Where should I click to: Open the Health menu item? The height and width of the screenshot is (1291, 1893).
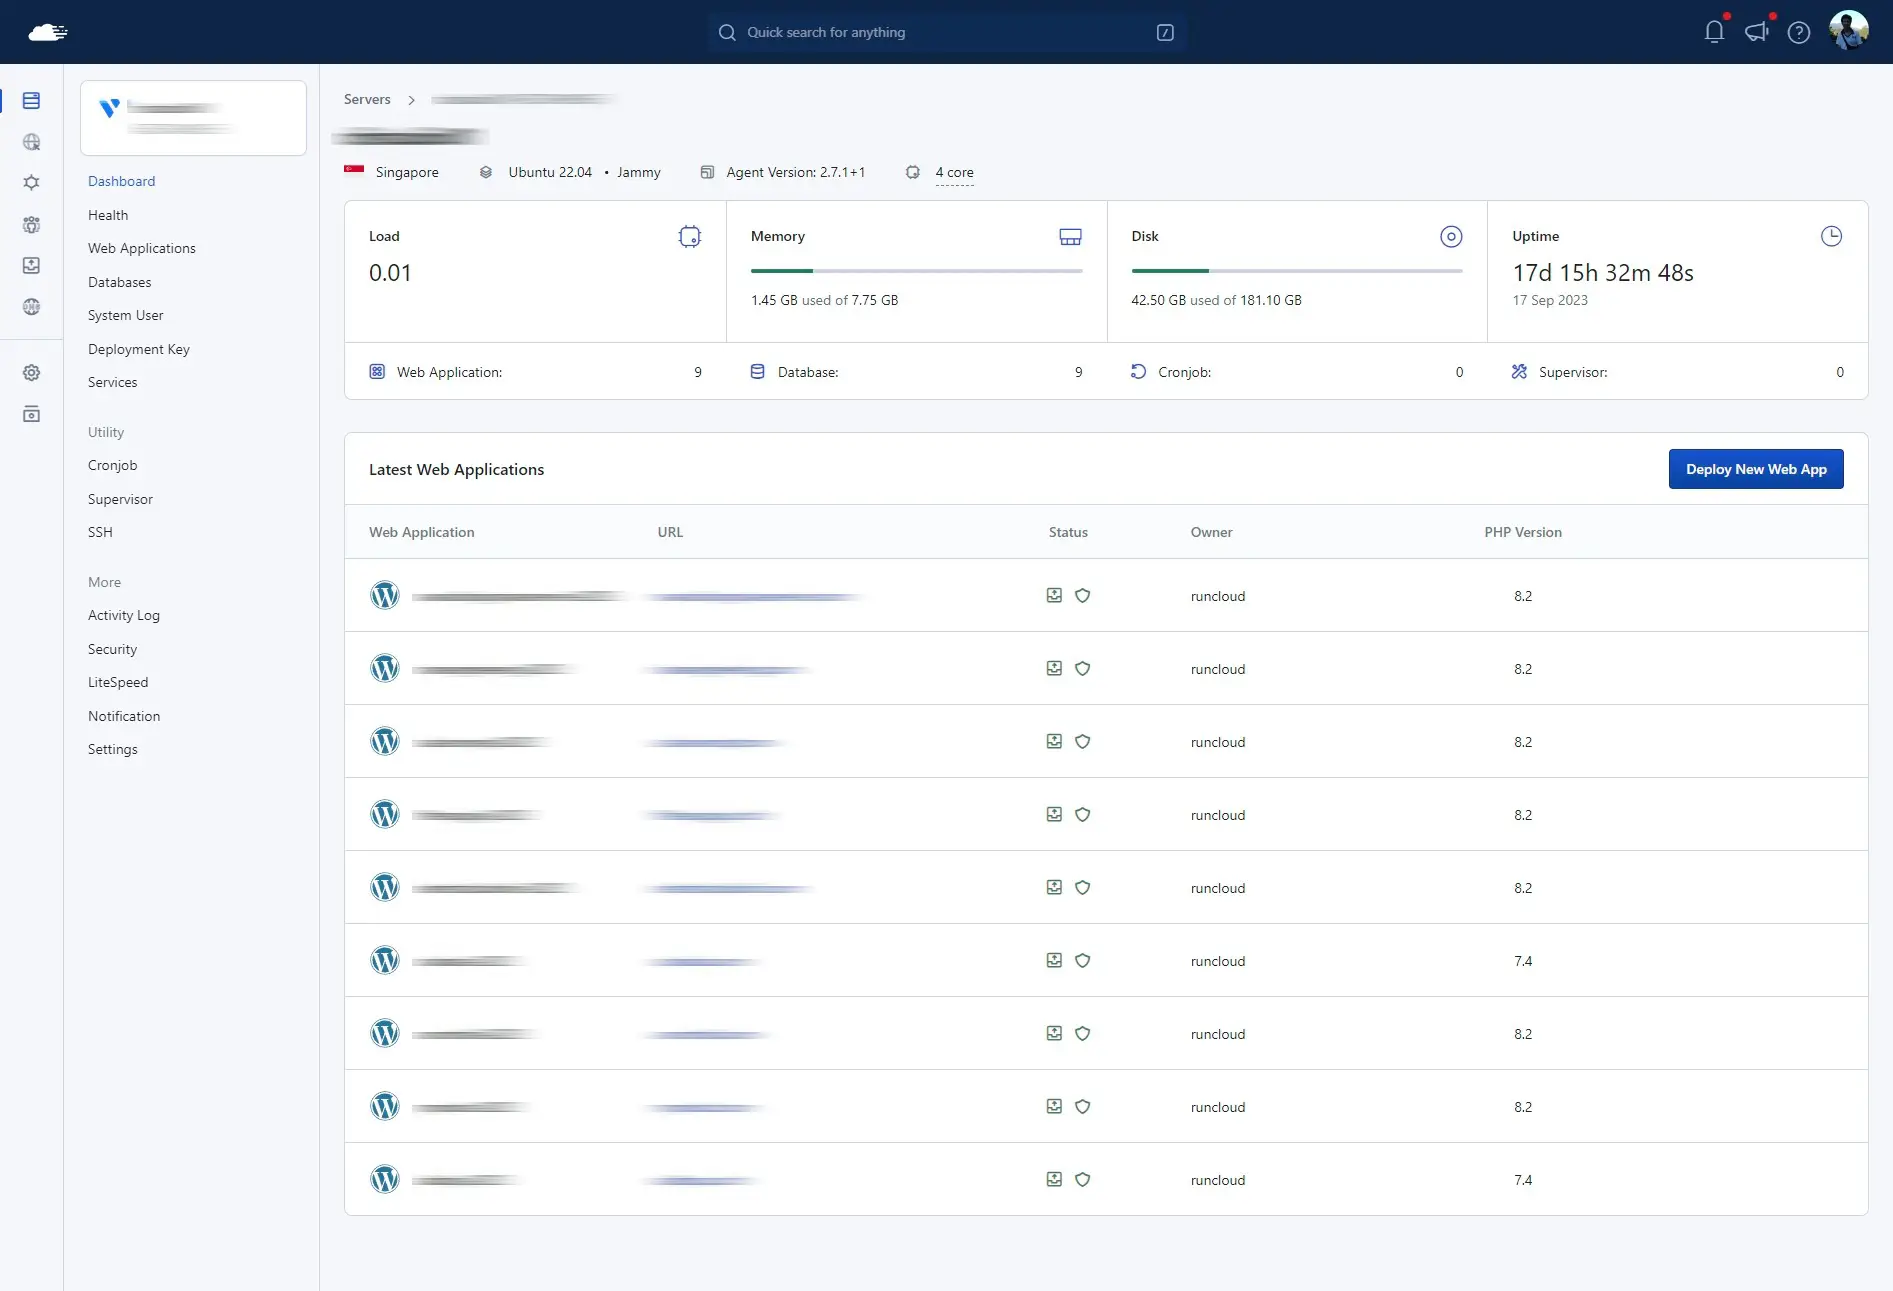click(x=108, y=215)
